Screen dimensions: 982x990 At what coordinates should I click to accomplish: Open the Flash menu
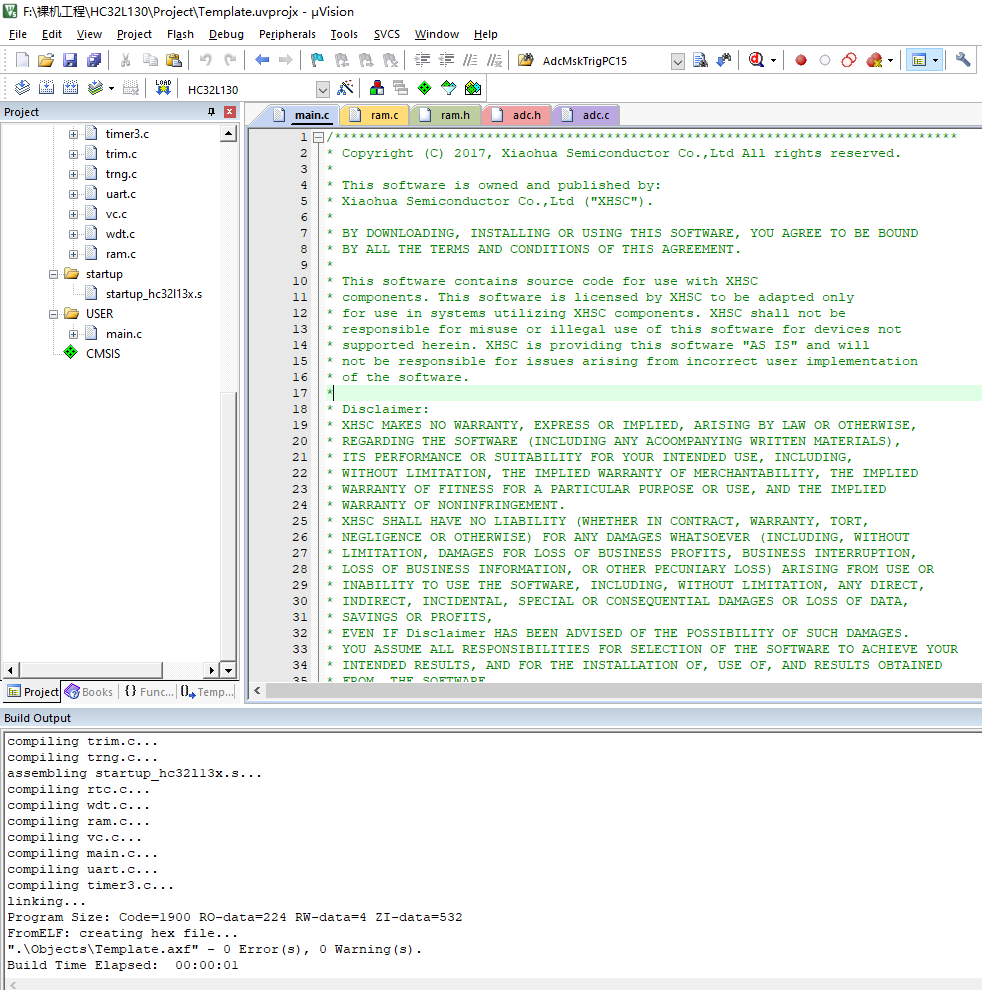pos(180,34)
